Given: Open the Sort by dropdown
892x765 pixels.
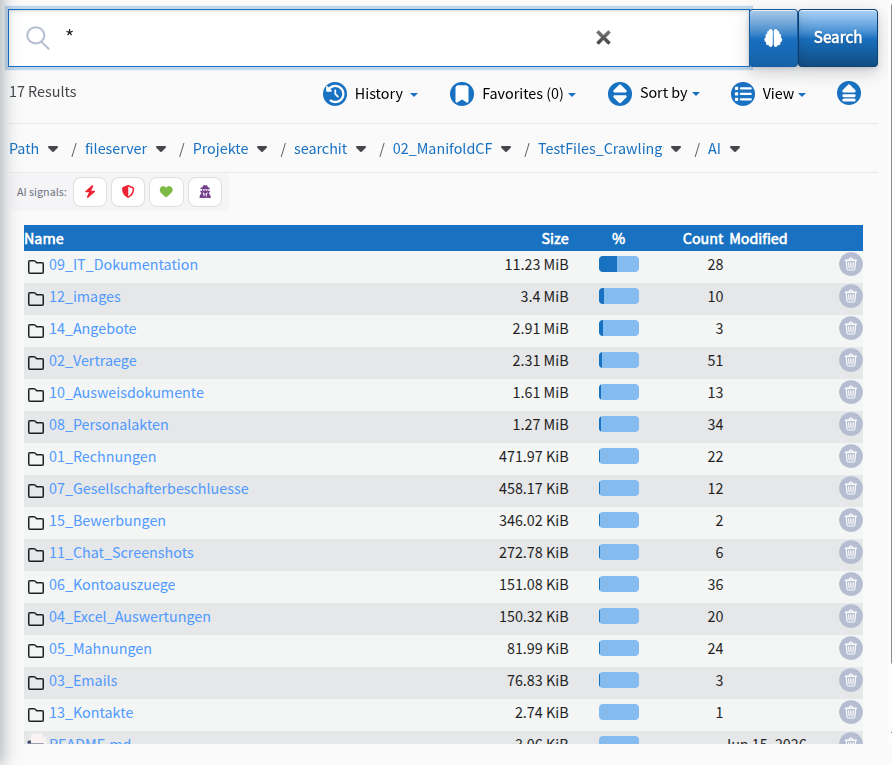Looking at the screenshot, I should coord(654,93).
